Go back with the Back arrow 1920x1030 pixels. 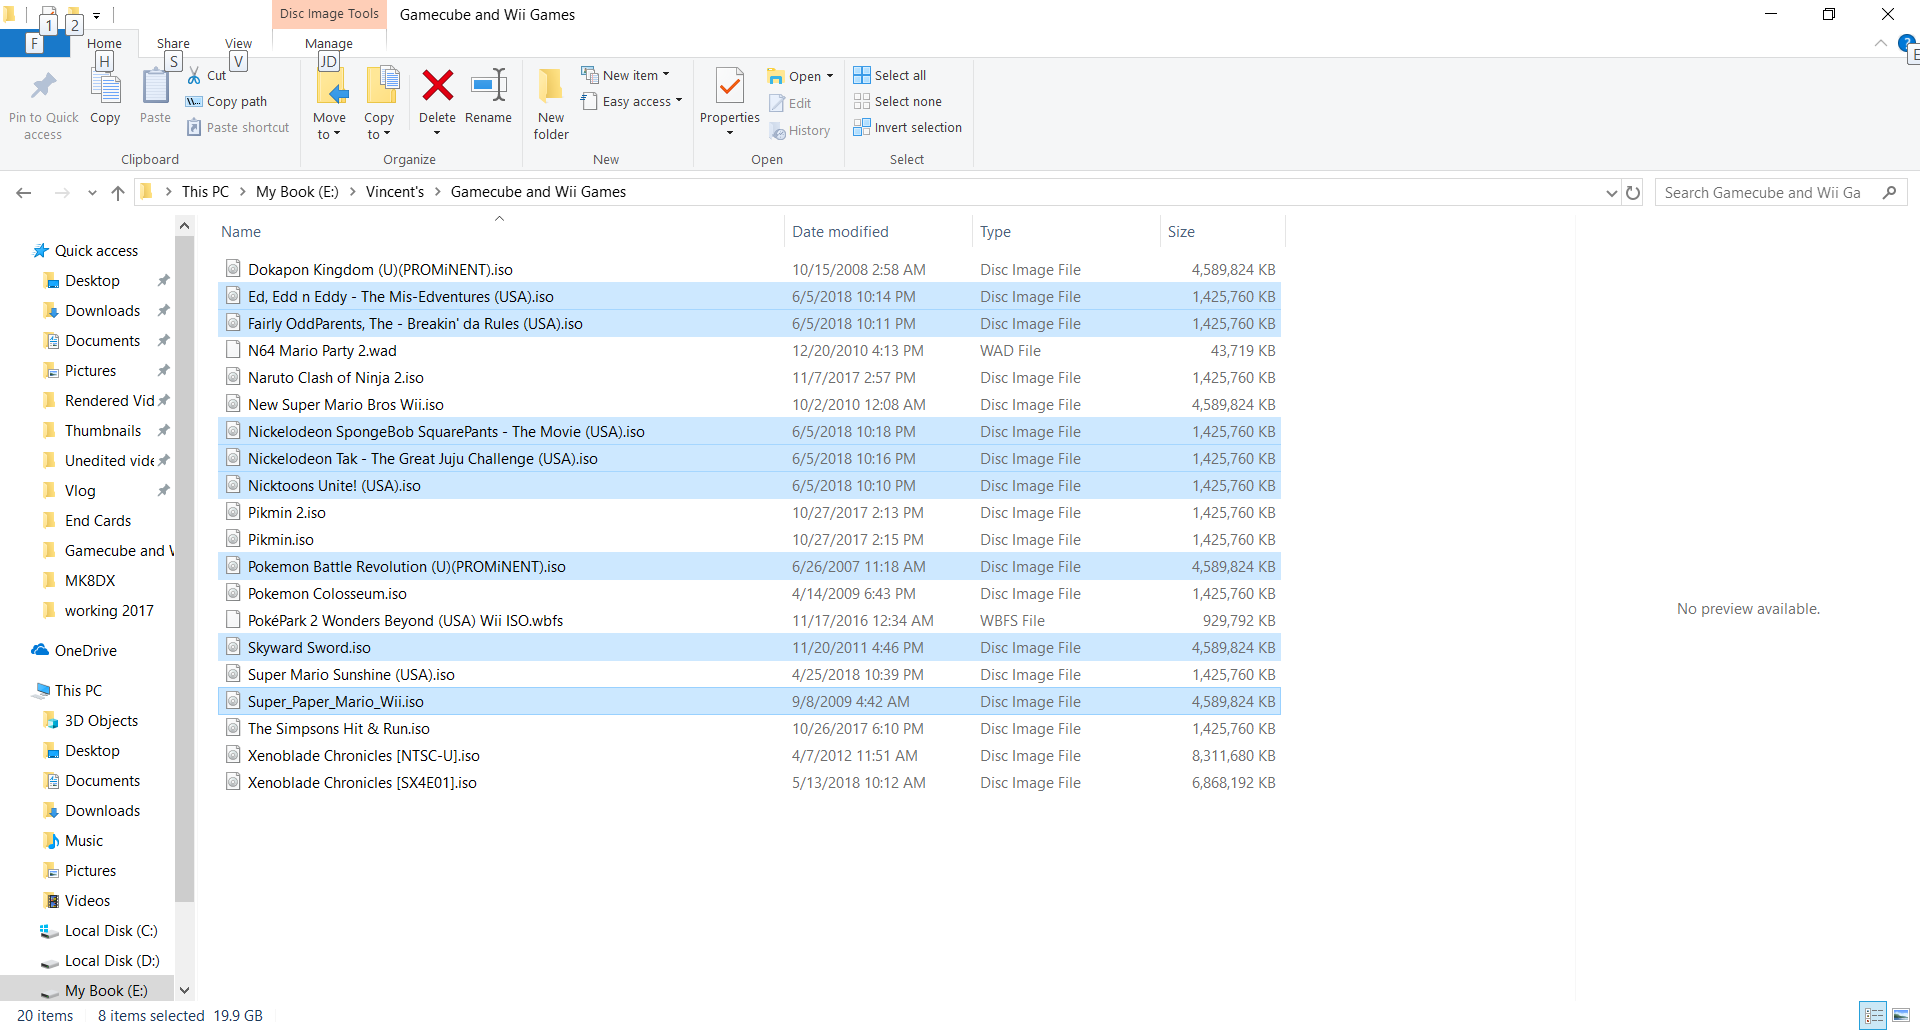24,193
